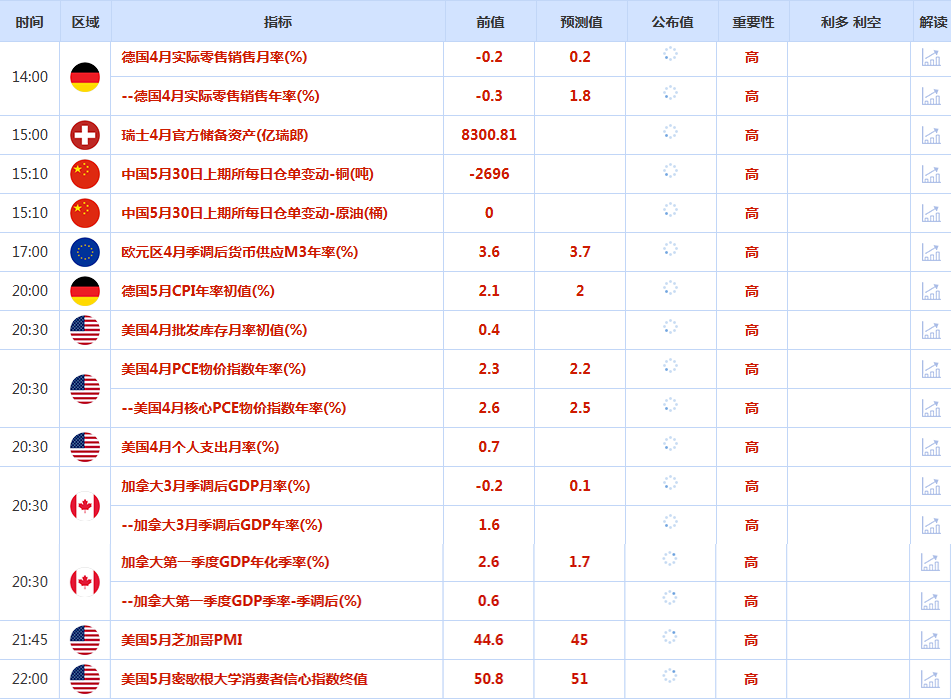
Task: Open analysis icon for US PCE price index yearly
Action: [x=931, y=369]
